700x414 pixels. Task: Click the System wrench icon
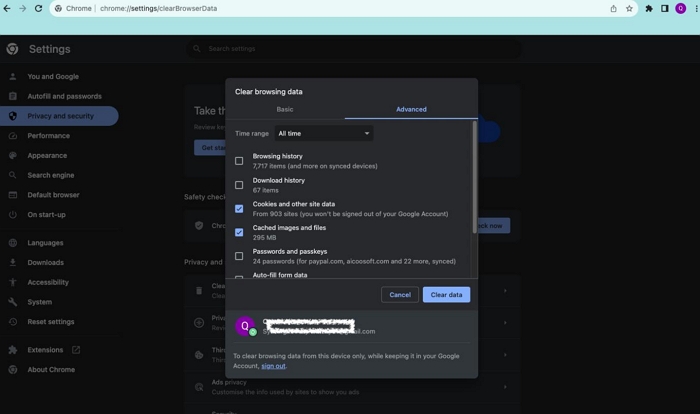[x=13, y=302]
